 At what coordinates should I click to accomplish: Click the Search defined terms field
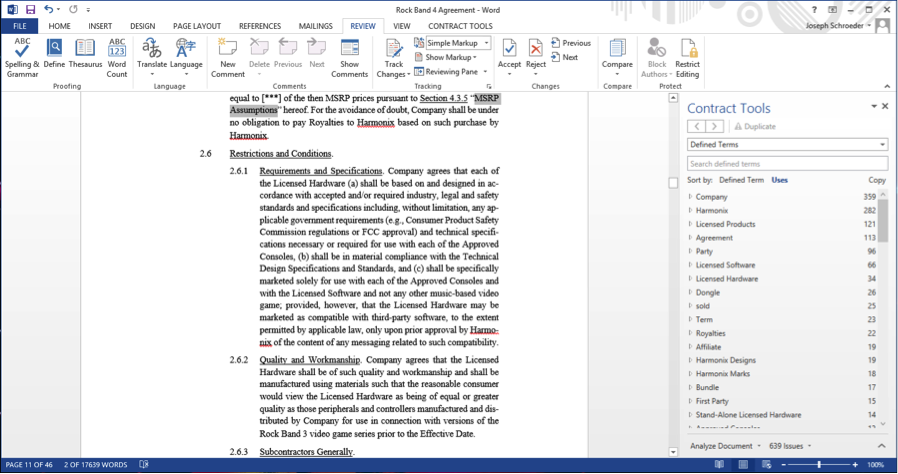pos(787,164)
